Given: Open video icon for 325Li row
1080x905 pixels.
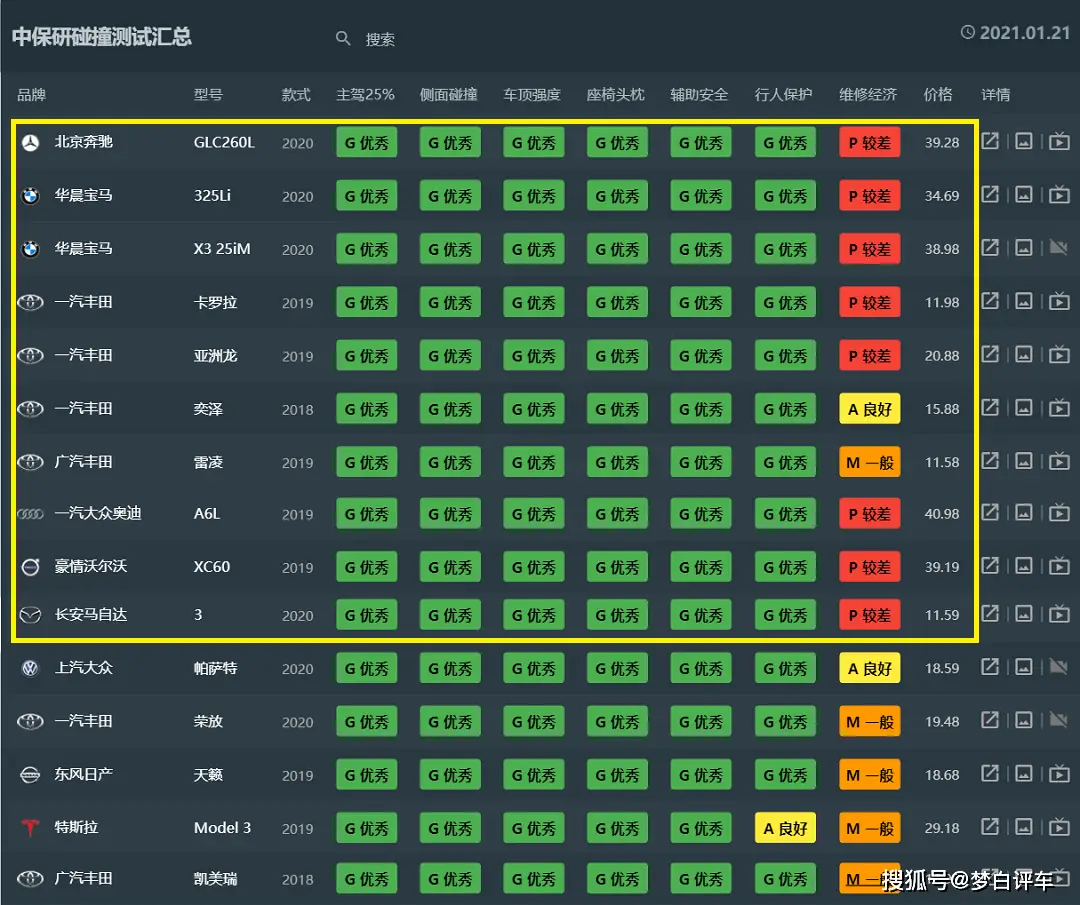Looking at the screenshot, I should pos(1059,195).
